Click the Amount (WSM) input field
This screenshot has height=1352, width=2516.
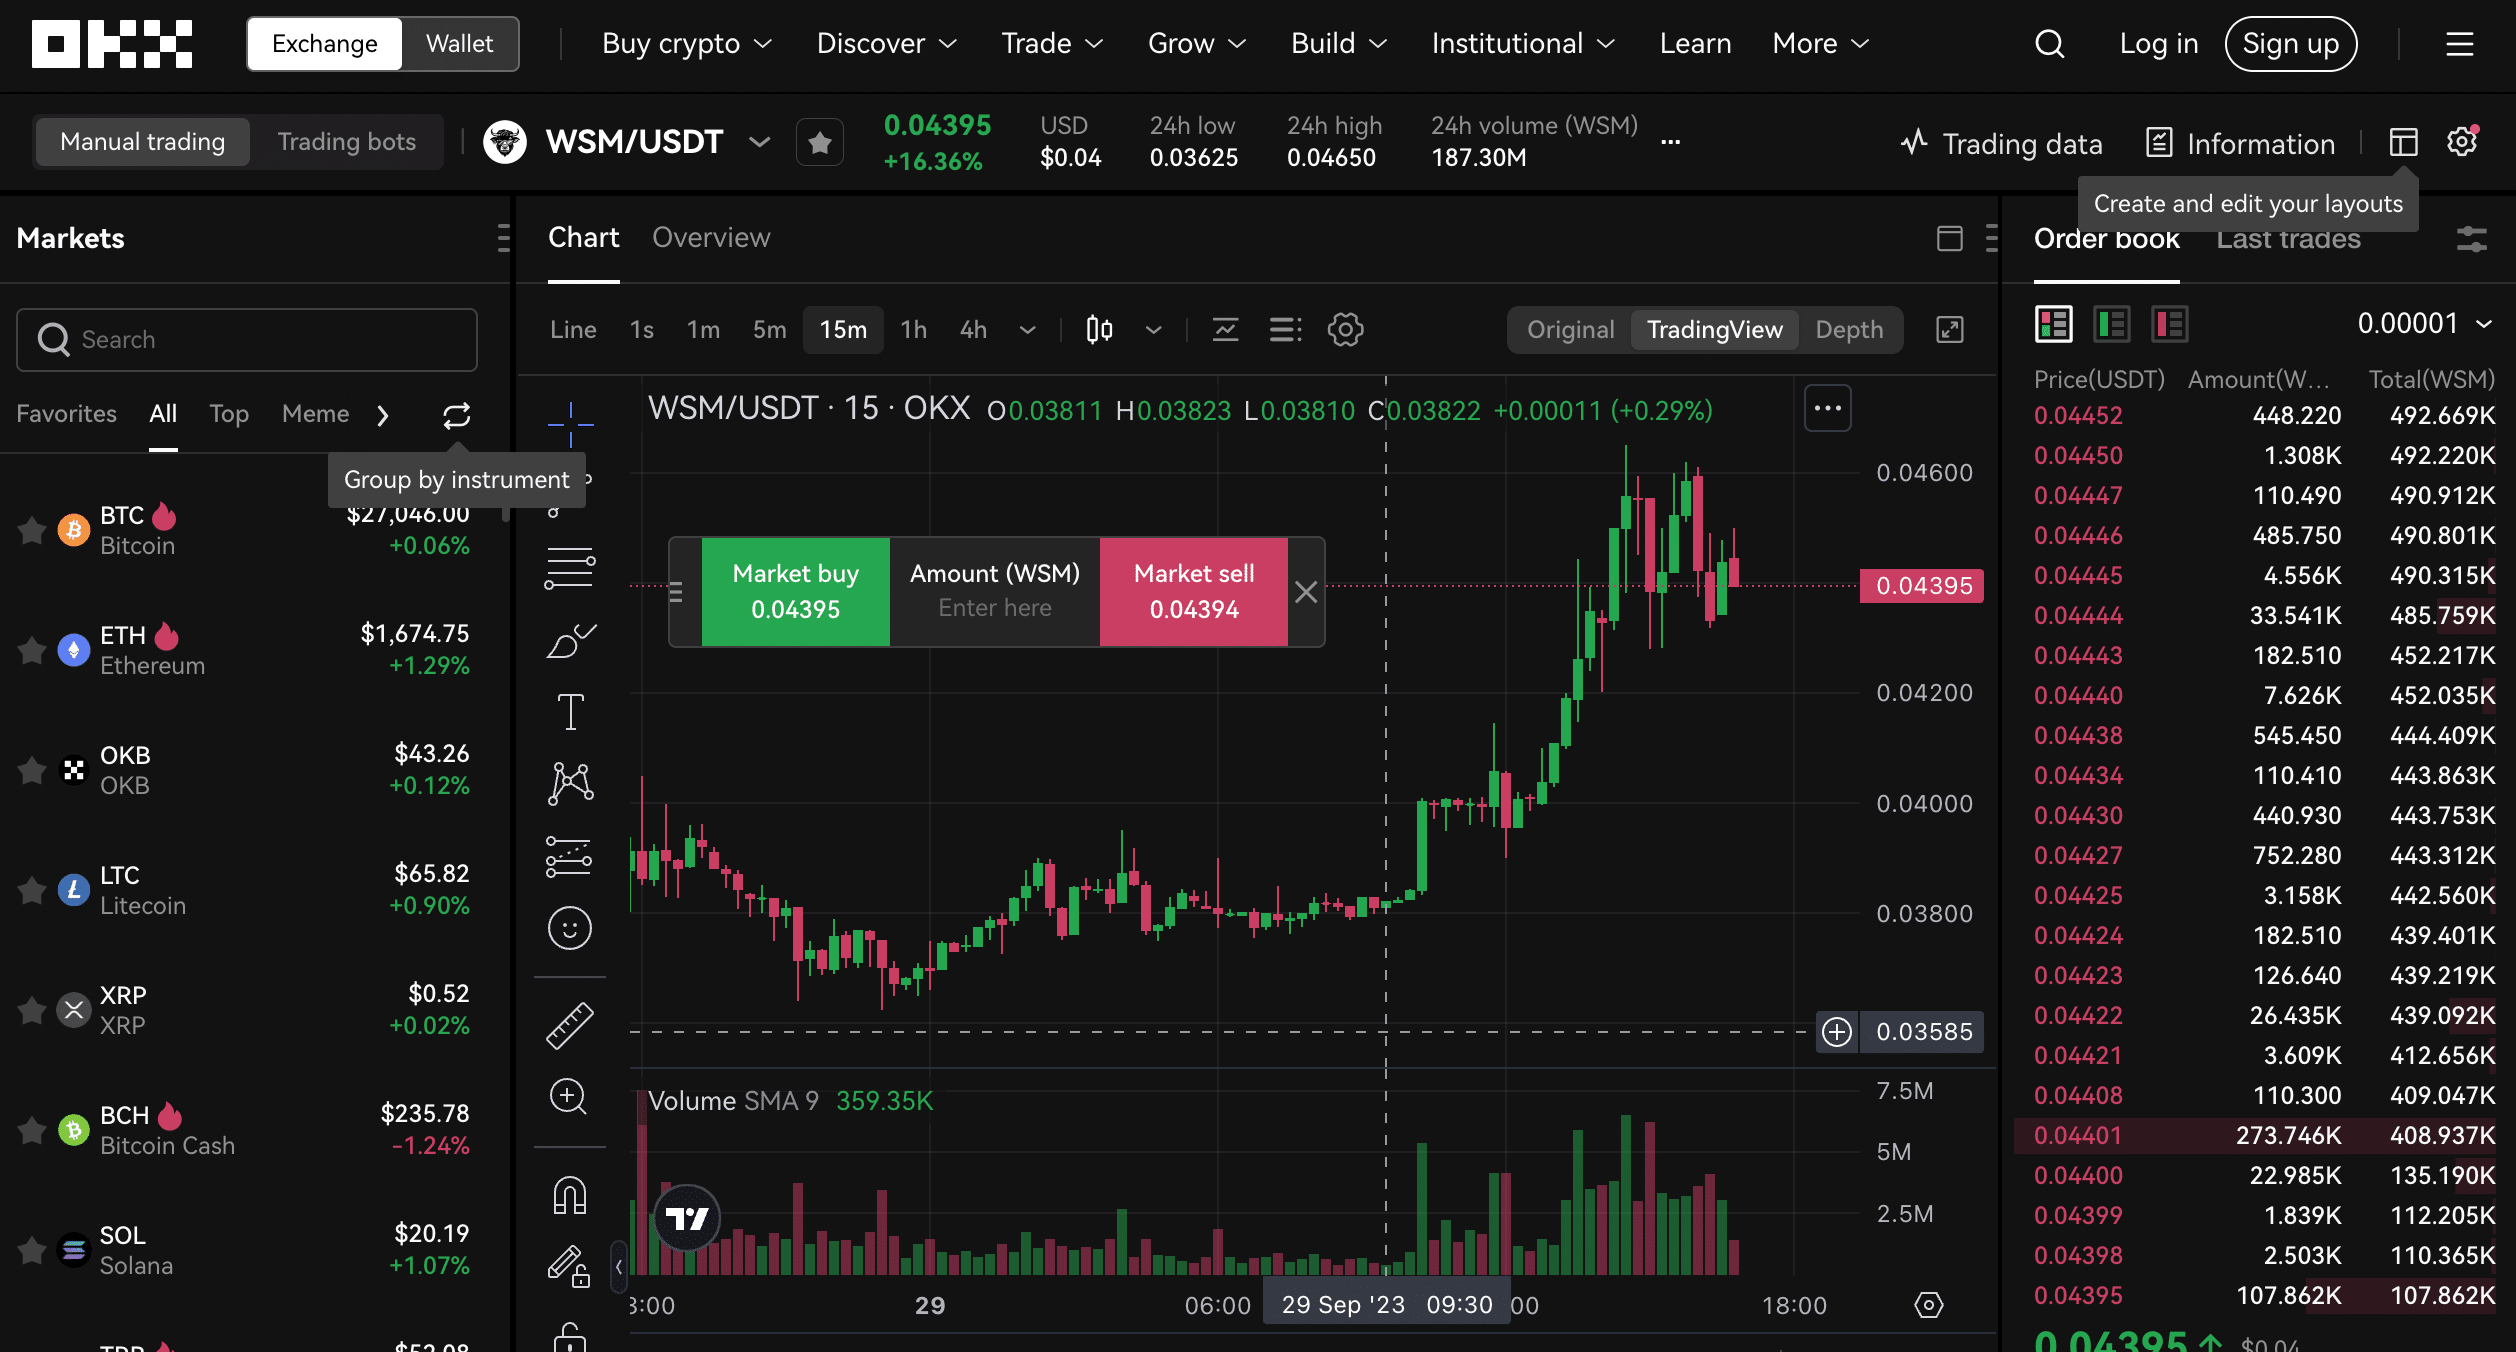tap(994, 592)
